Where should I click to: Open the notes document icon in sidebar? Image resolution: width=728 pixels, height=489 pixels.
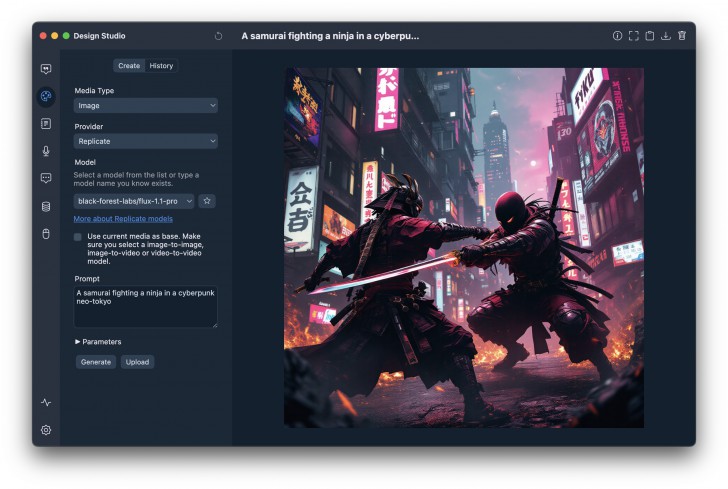point(46,124)
